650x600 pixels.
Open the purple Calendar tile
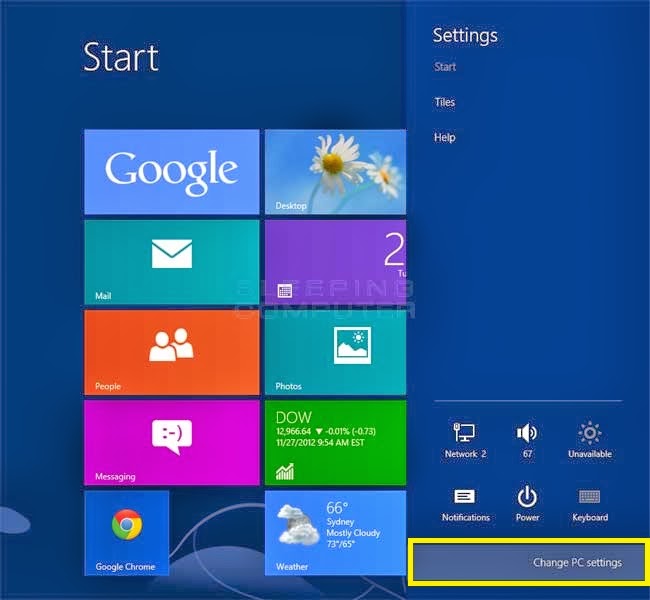coord(335,262)
